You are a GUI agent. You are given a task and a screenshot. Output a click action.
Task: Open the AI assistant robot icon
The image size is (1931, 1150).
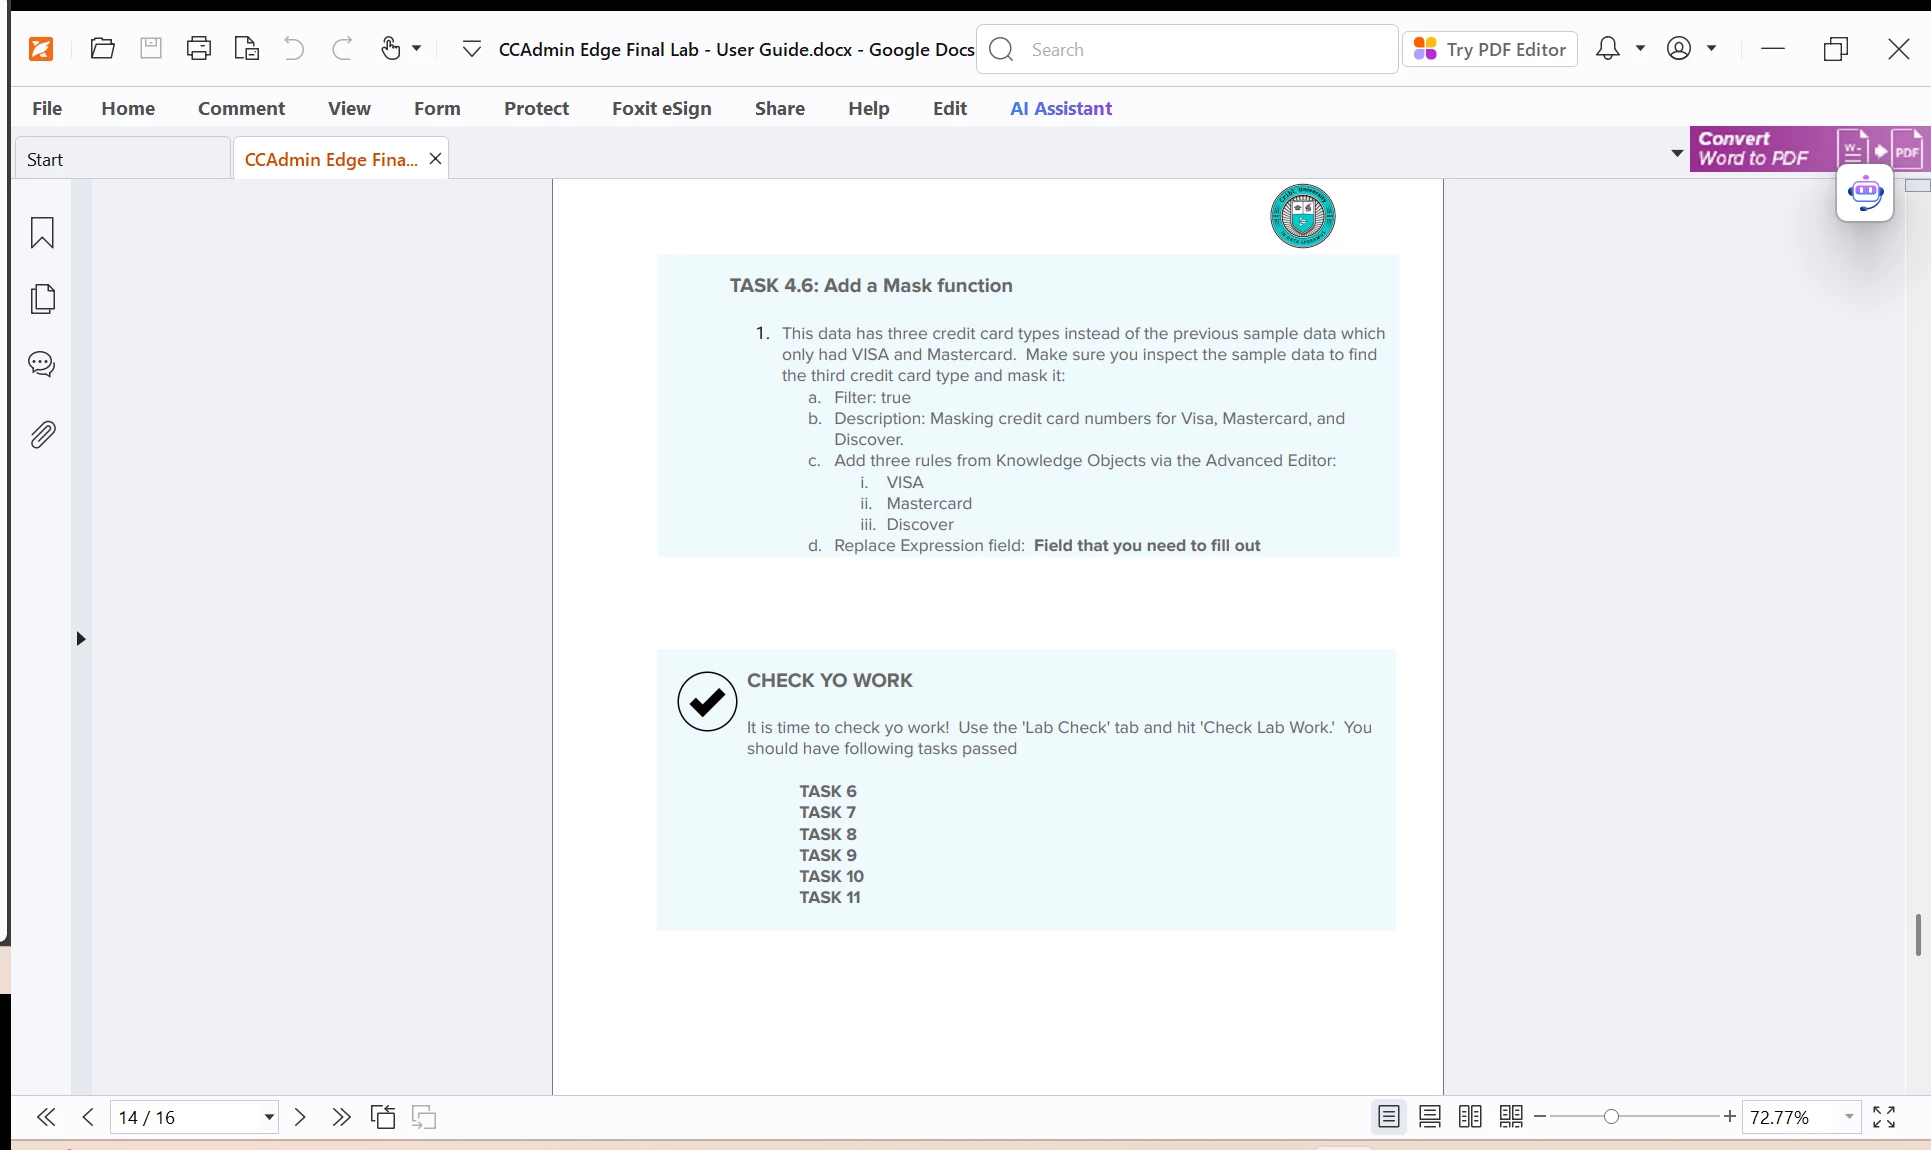[1865, 192]
